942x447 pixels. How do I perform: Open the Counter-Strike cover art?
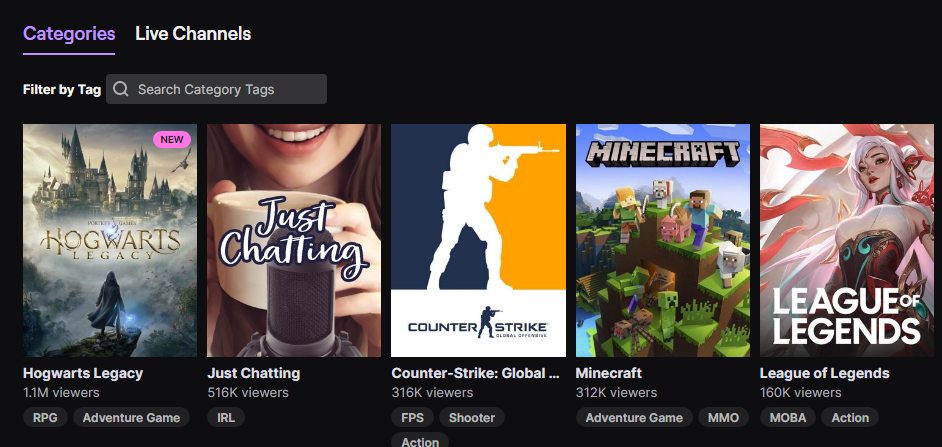coord(478,240)
